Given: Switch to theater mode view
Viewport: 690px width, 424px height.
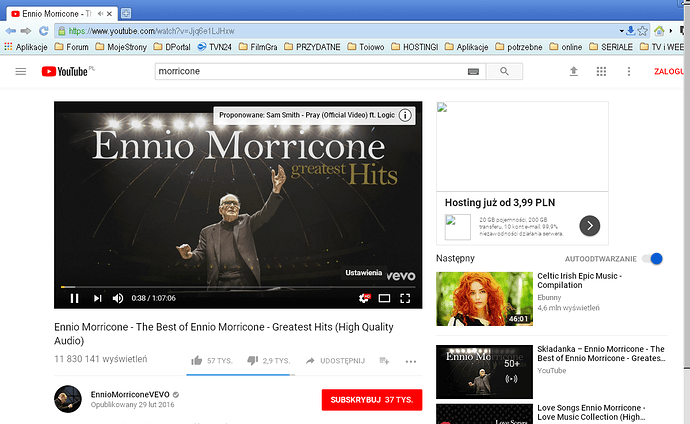Looking at the screenshot, I should pyautogui.click(x=384, y=299).
